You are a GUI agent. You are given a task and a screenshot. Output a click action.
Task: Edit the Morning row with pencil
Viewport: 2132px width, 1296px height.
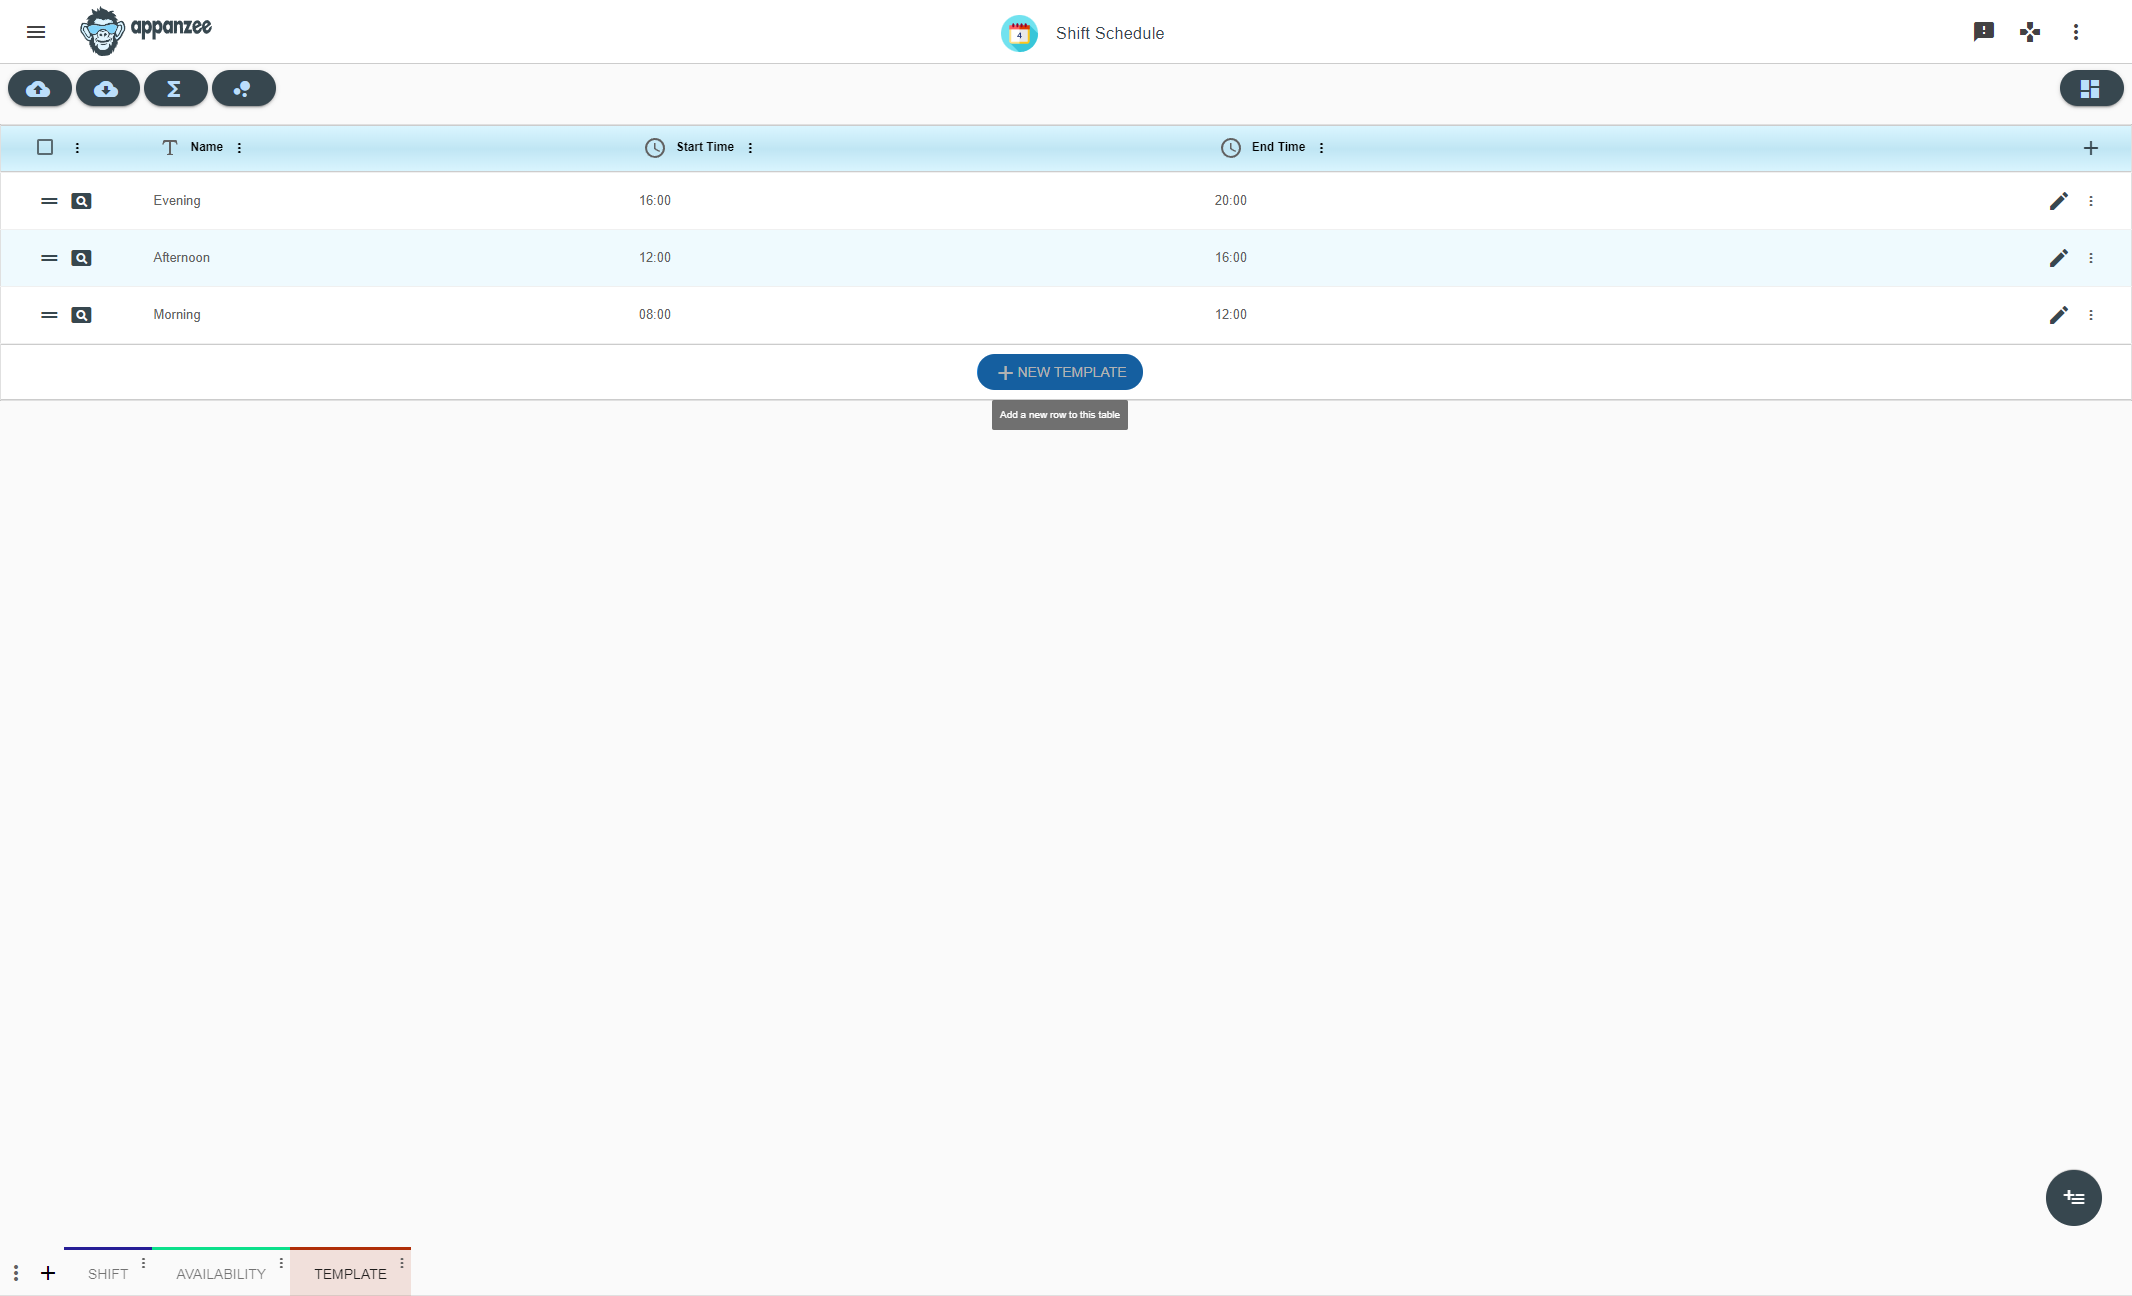[2058, 315]
